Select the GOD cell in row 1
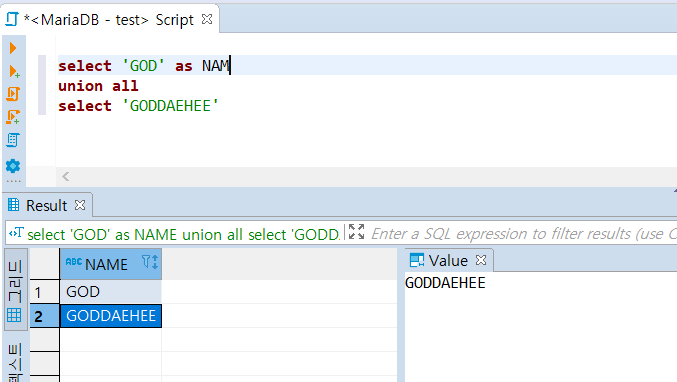This screenshot has width=677, height=382. pyautogui.click(x=111, y=292)
